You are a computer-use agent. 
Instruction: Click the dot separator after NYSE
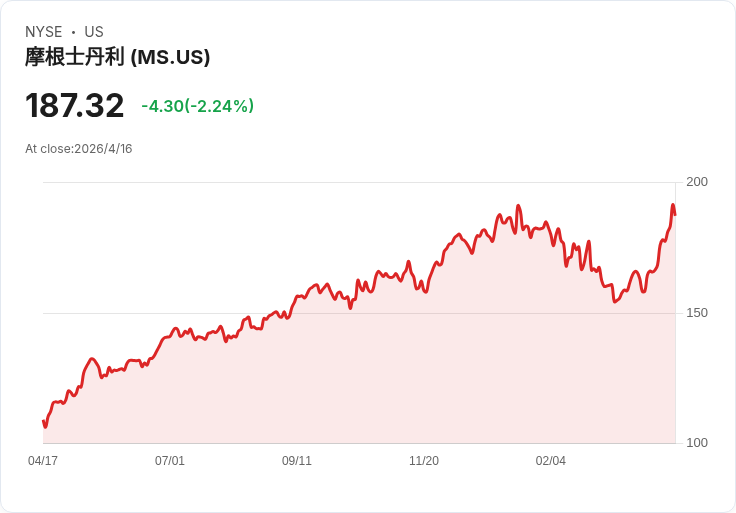(73, 32)
